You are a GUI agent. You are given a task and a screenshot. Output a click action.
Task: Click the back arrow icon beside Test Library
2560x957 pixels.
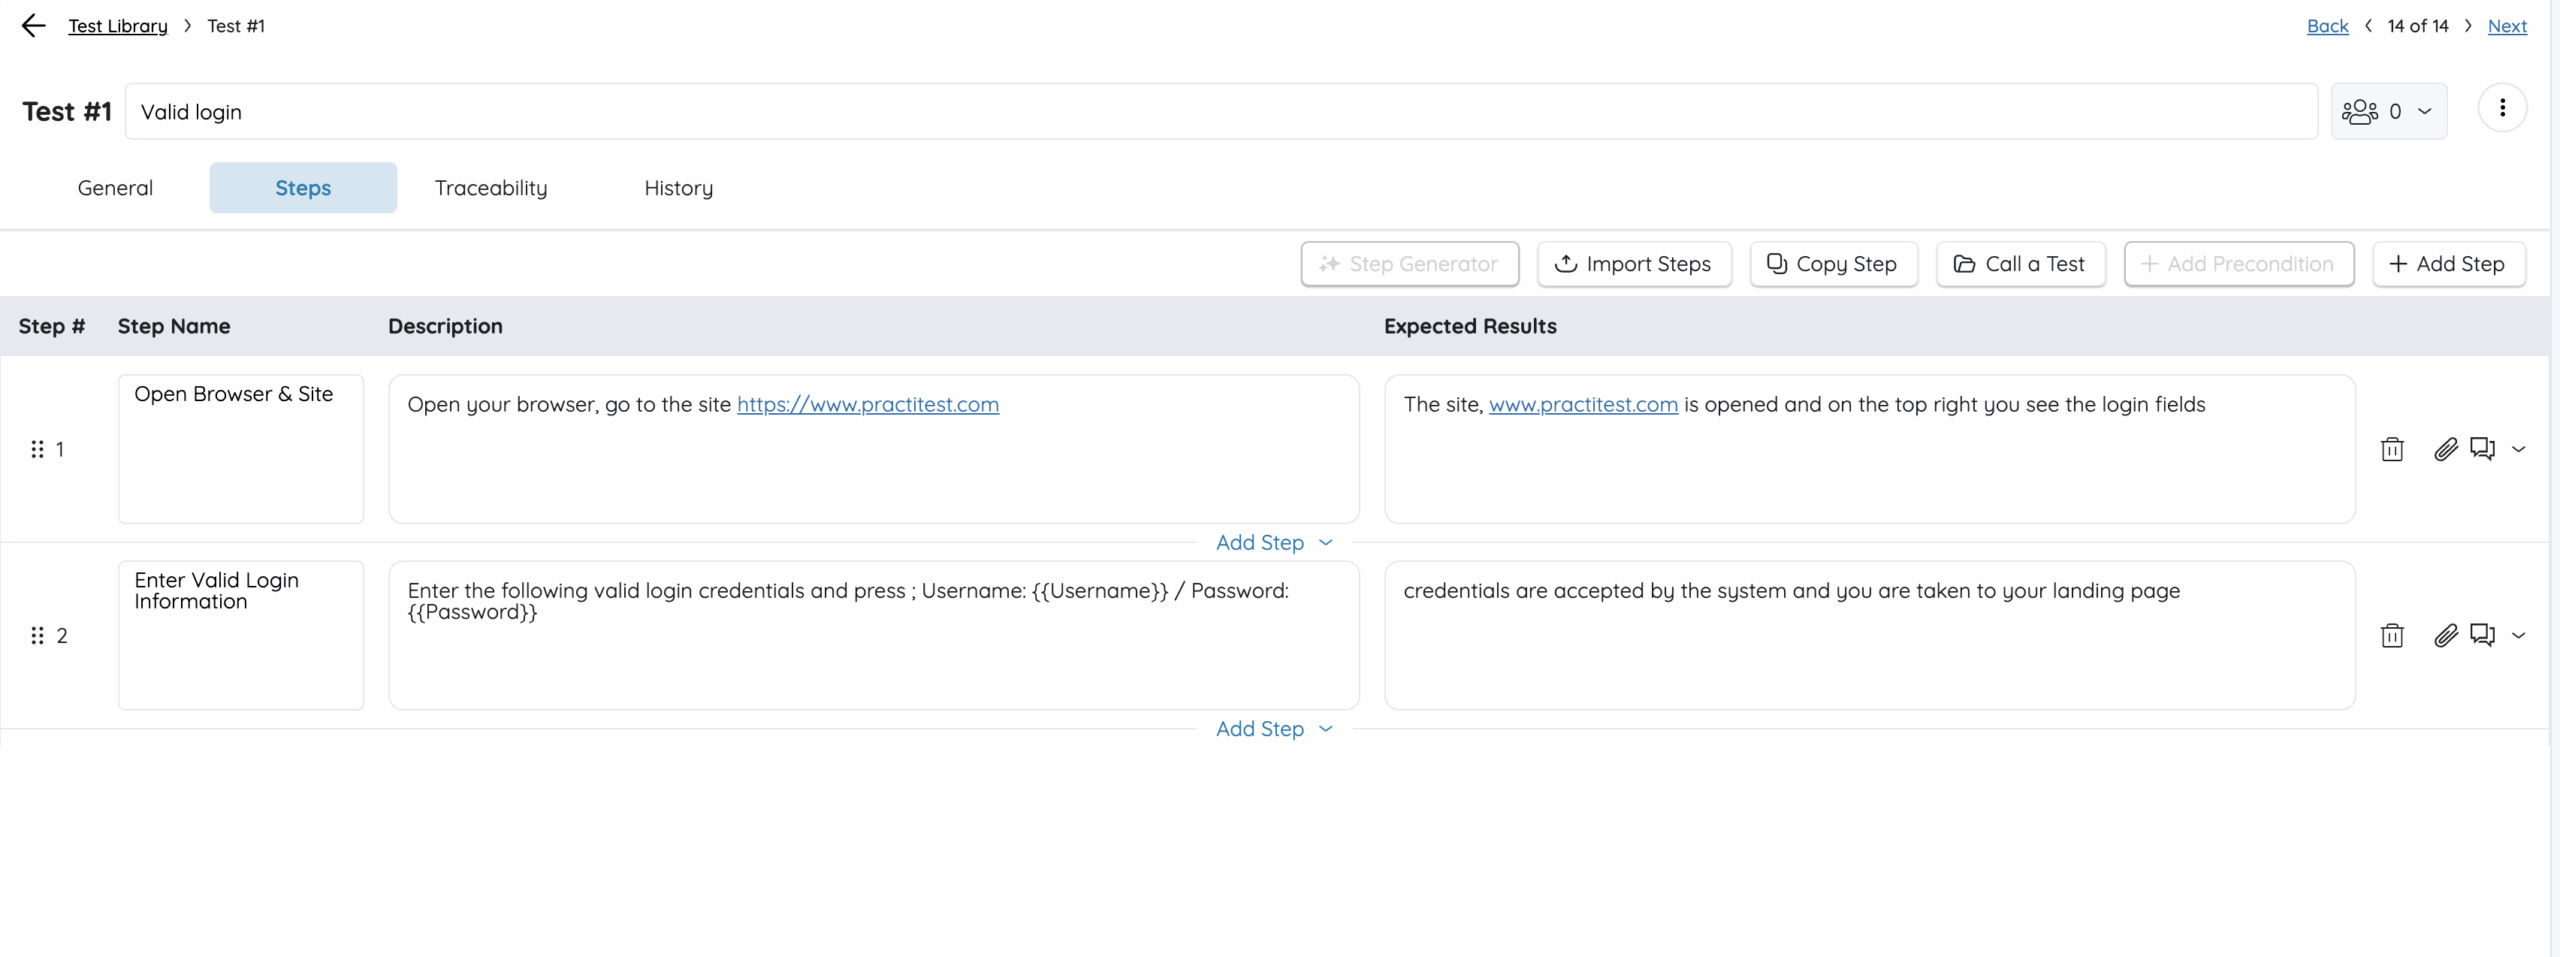33,26
